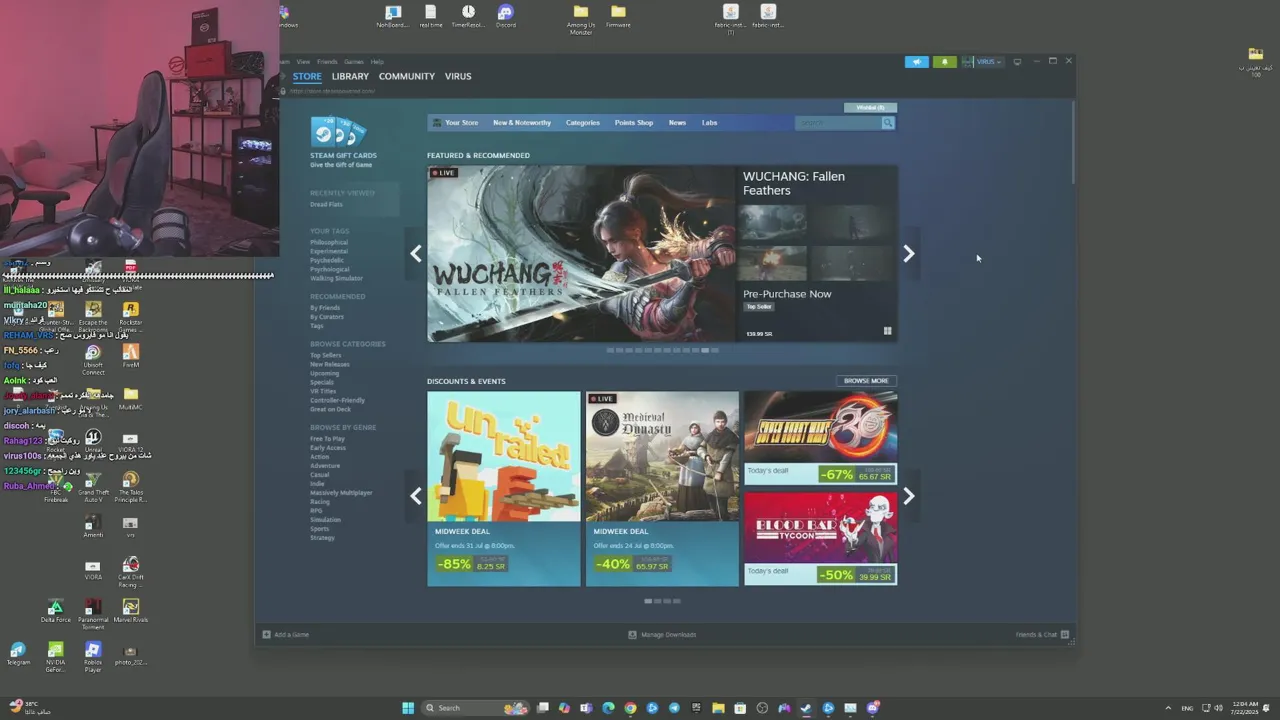
Task: Open the Top Sellers sidebar link
Action: (x=326, y=355)
